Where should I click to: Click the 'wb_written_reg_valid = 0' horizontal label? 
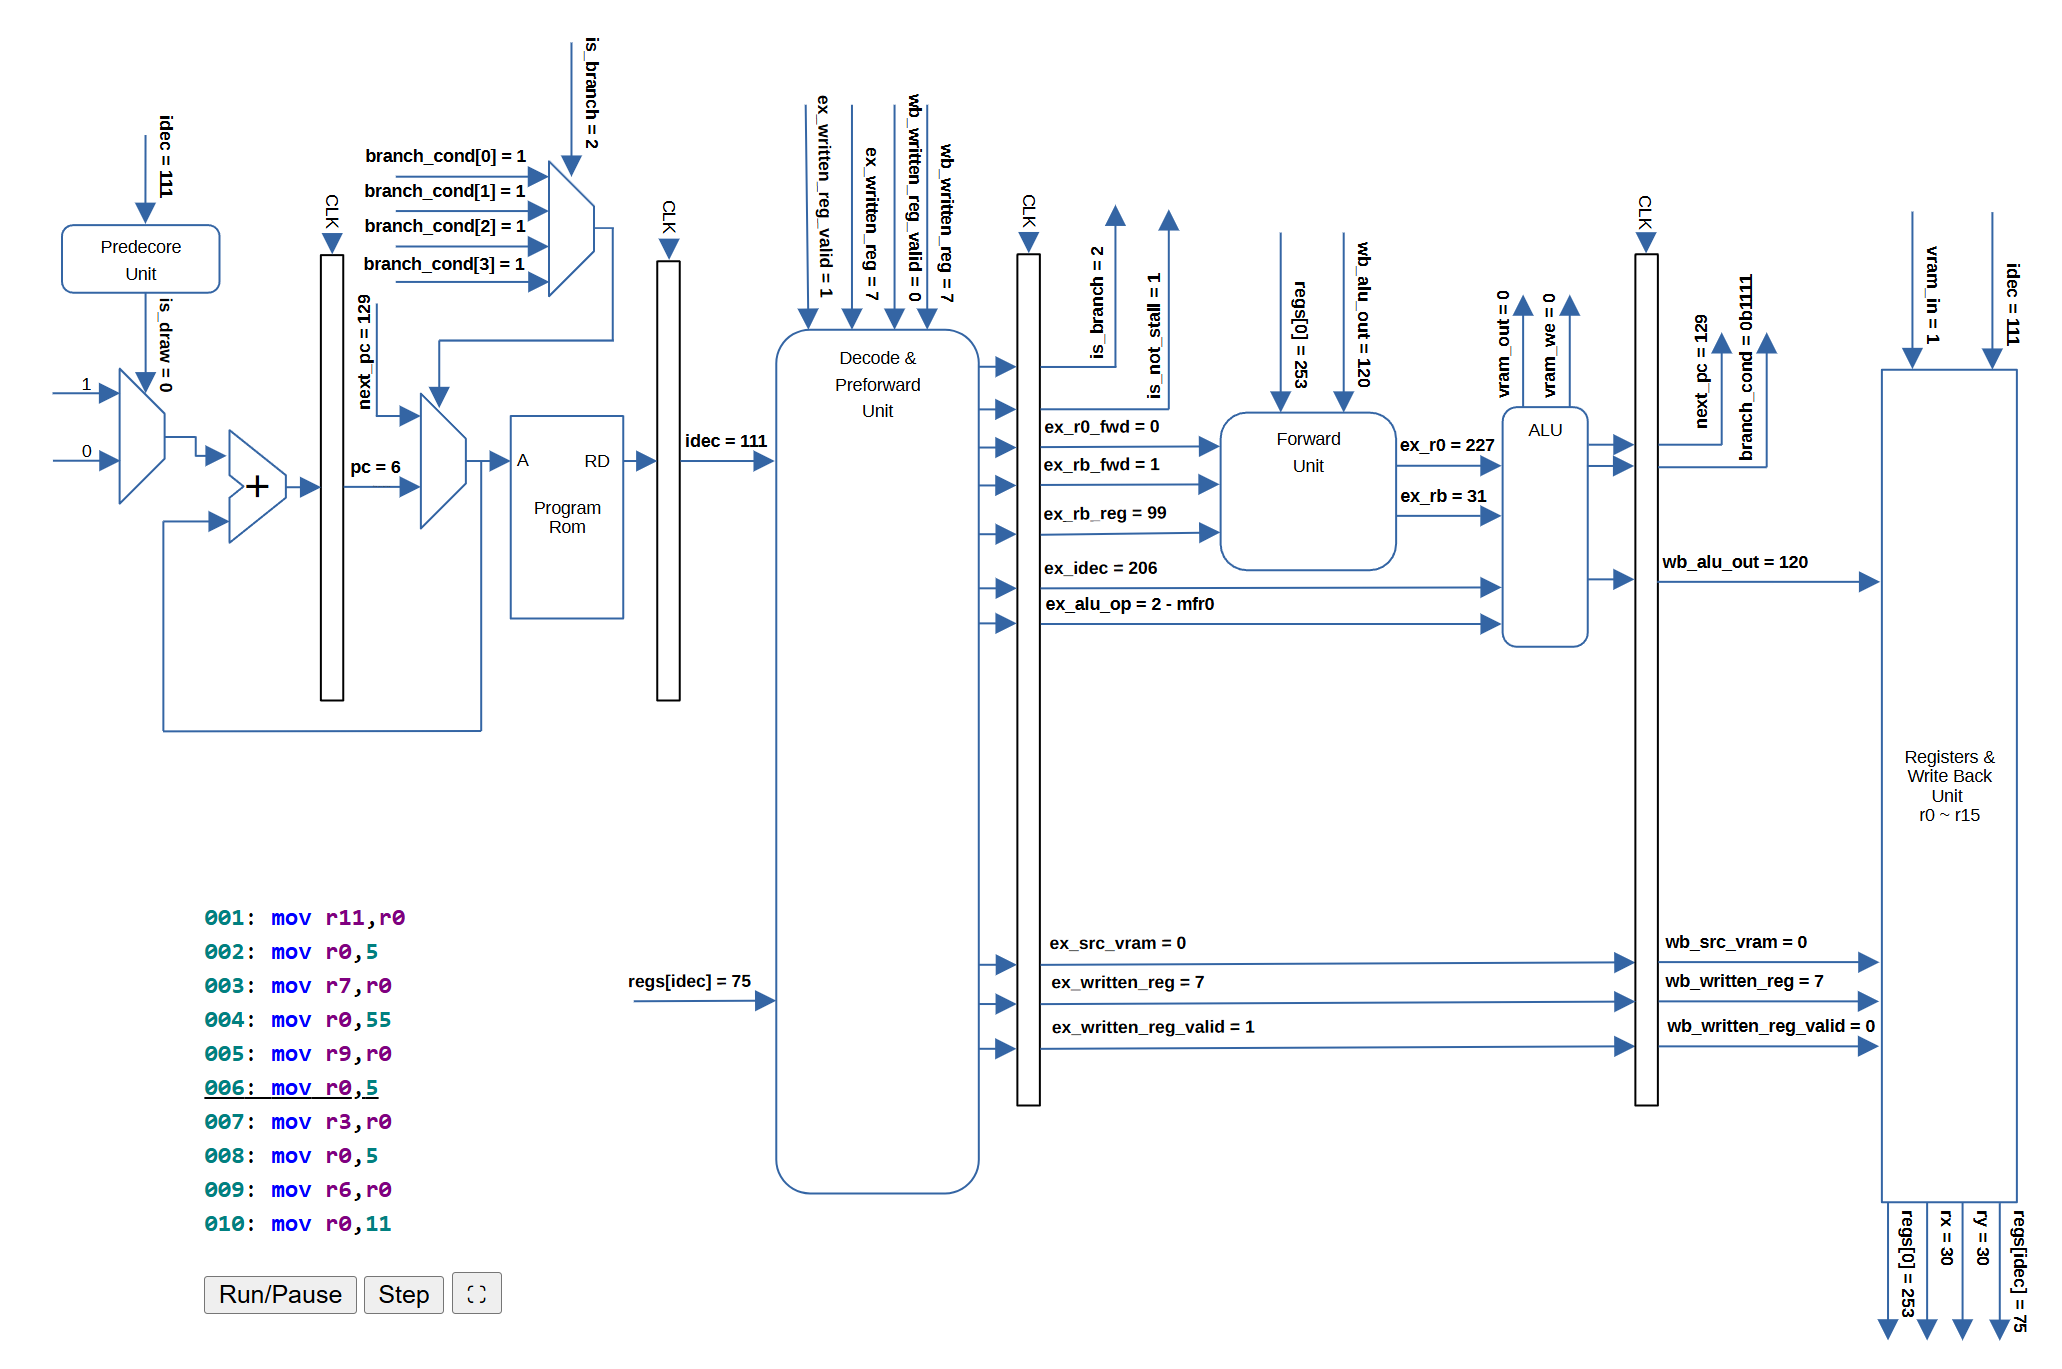(1771, 1026)
